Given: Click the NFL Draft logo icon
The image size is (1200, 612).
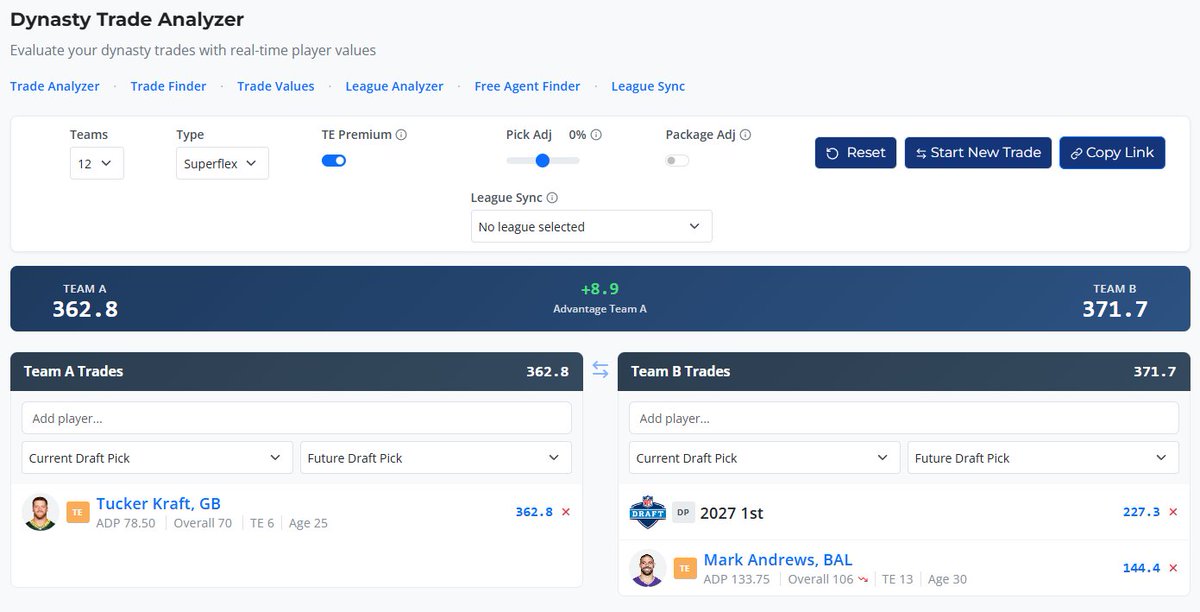Looking at the screenshot, I should [x=648, y=512].
